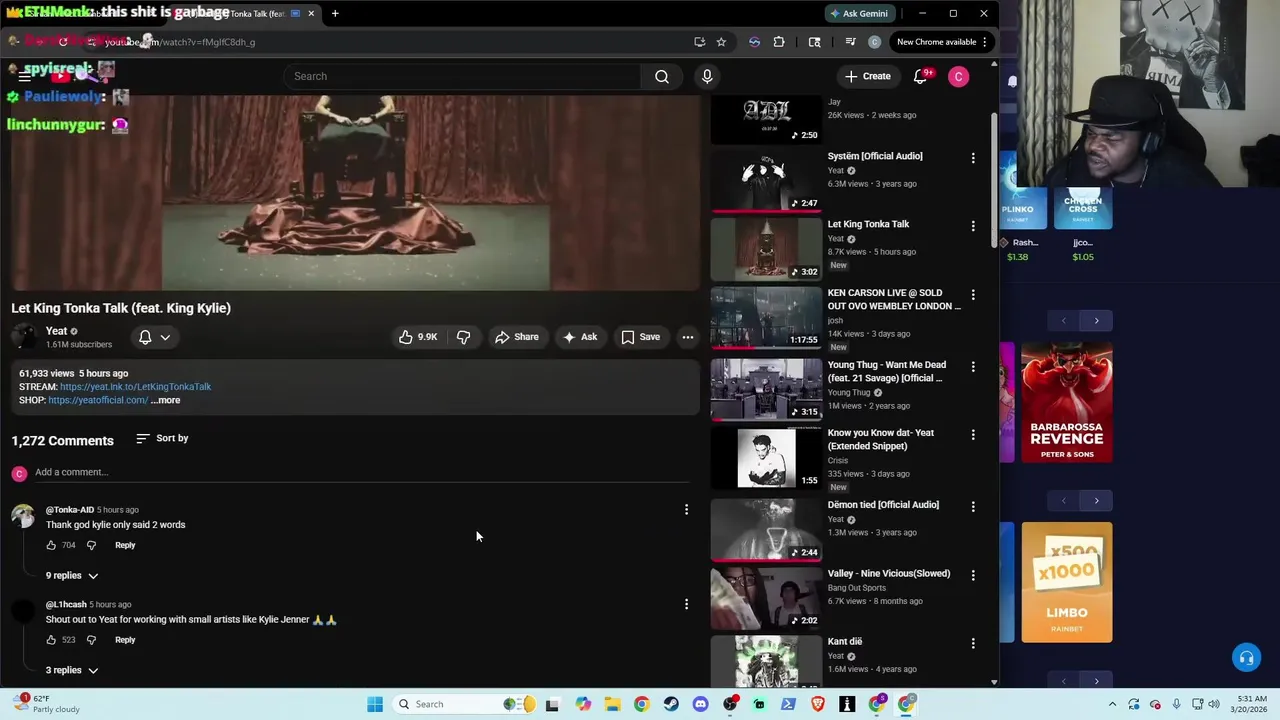Toggle Yeat channel notification bell dropdown
Viewport: 1280px width, 720px height.
tap(154, 337)
